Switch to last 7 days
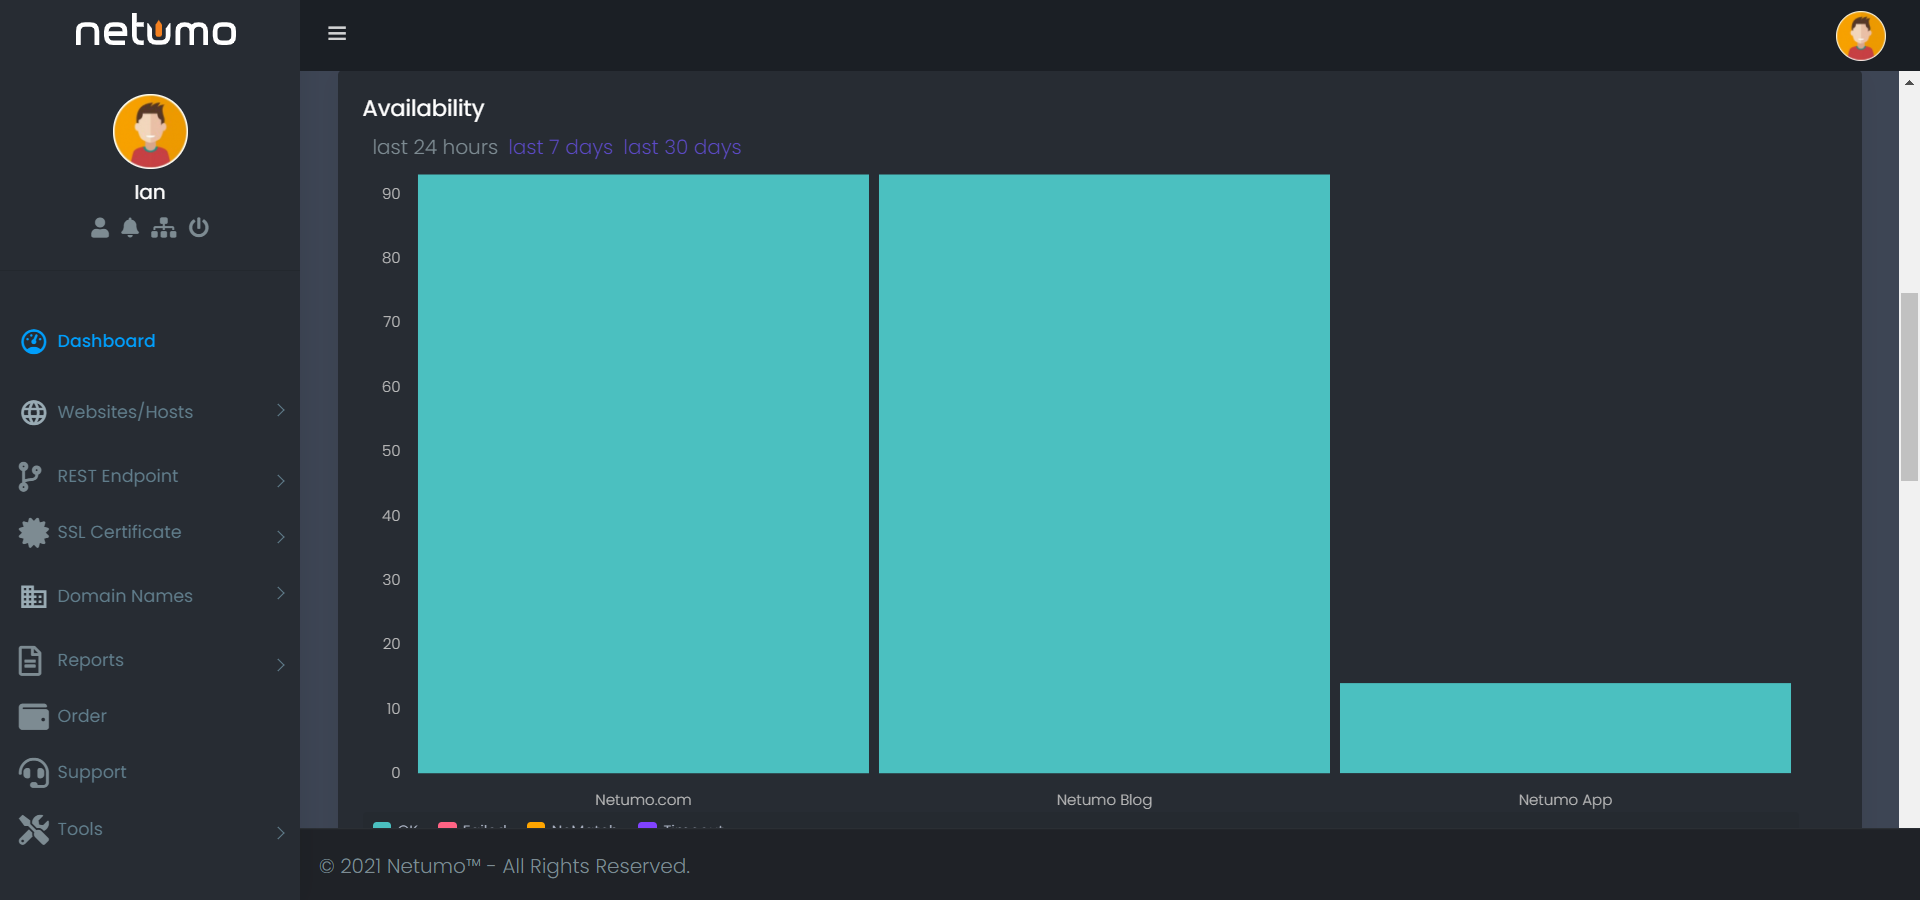Viewport: 1920px width, 900px height. pyautogui.click(x=560, y=147)
